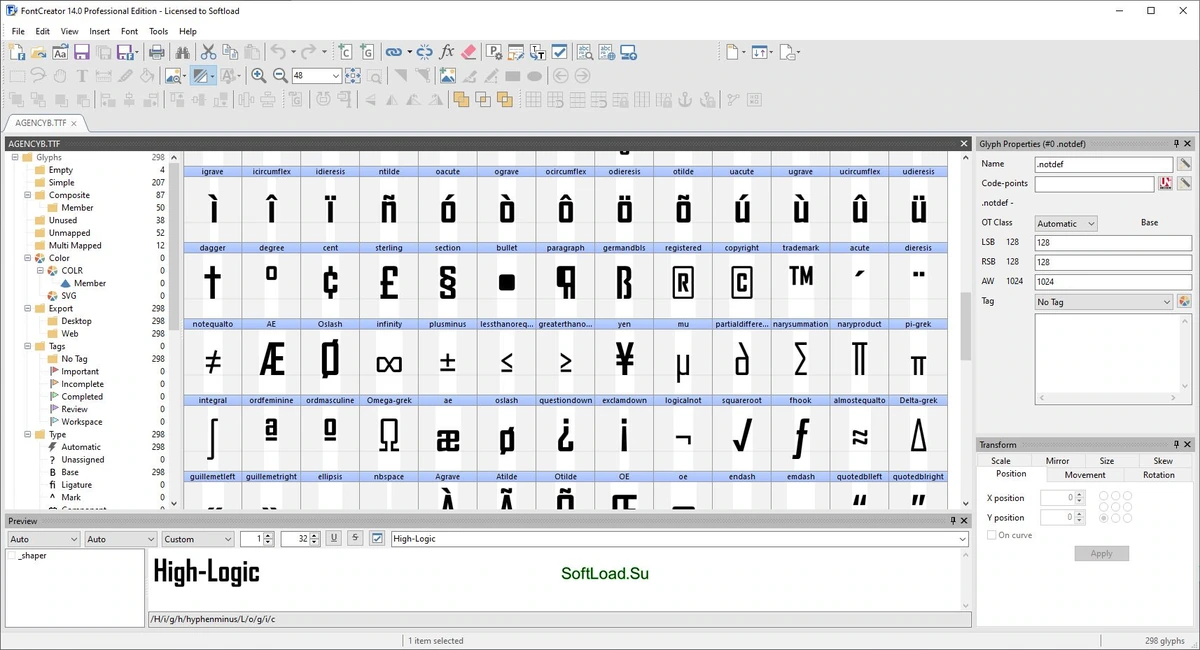
Task: Toggle the Strikethrough S button in Preview
Action: [354, 539]
